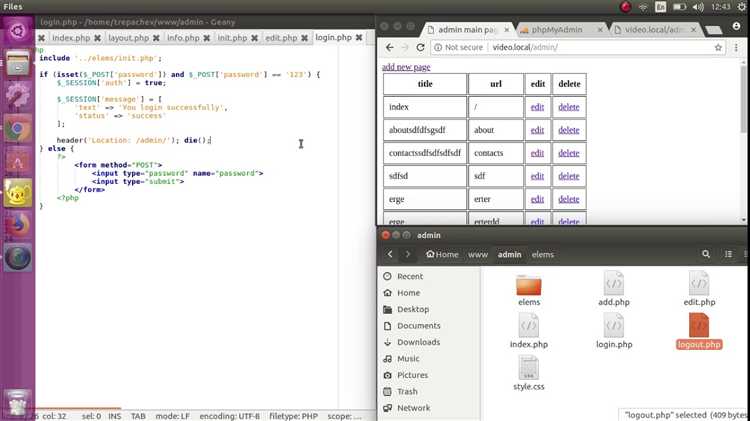This screenshot has width=750, height=421.
Task: Open the Trash icon in the dock
Action: [x=18, y=403]
